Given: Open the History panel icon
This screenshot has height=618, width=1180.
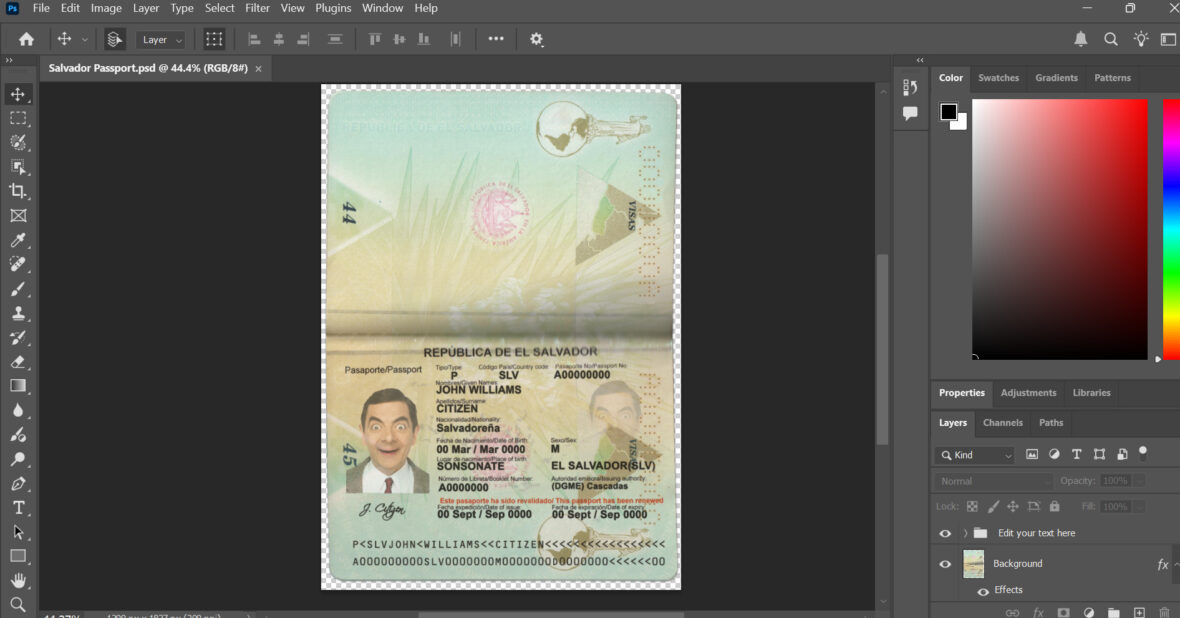Looking at the screenshot, I should click(x=911, y=87).
